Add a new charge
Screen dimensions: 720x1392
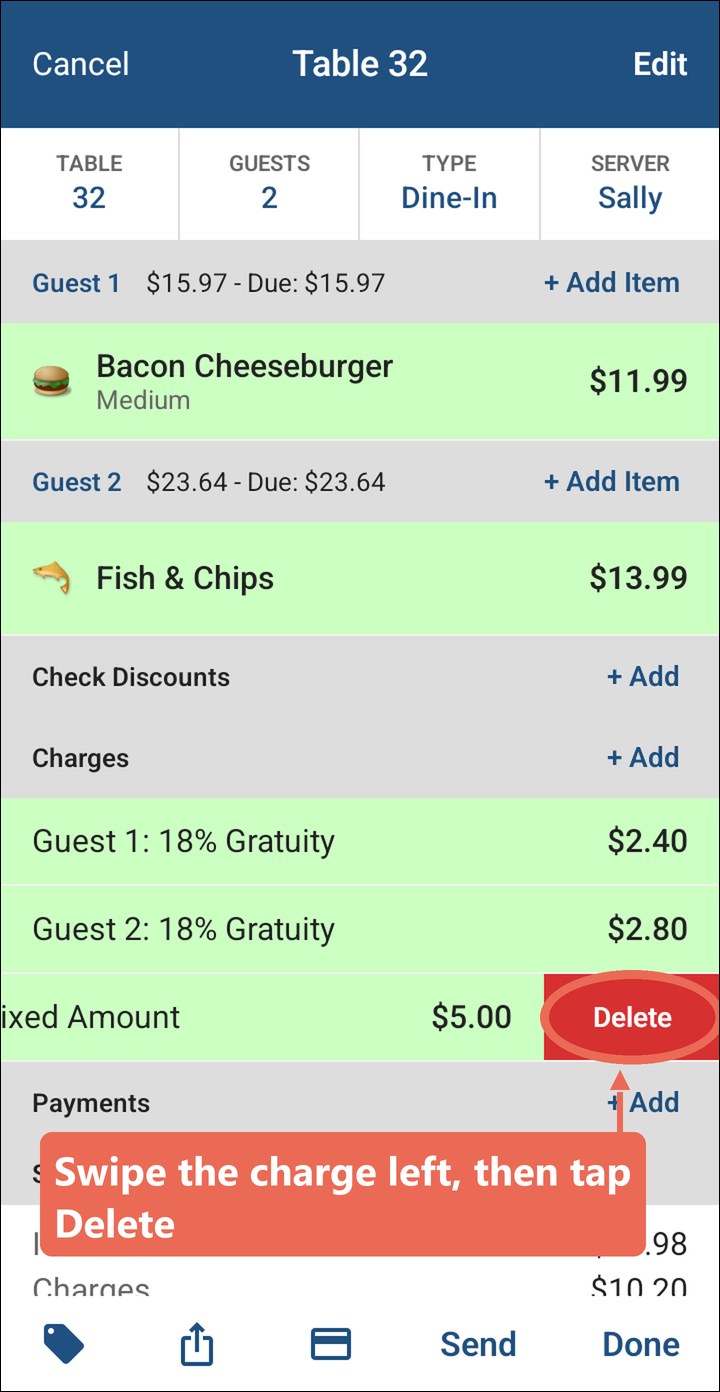pyautogui.click(x=643, y=757)
